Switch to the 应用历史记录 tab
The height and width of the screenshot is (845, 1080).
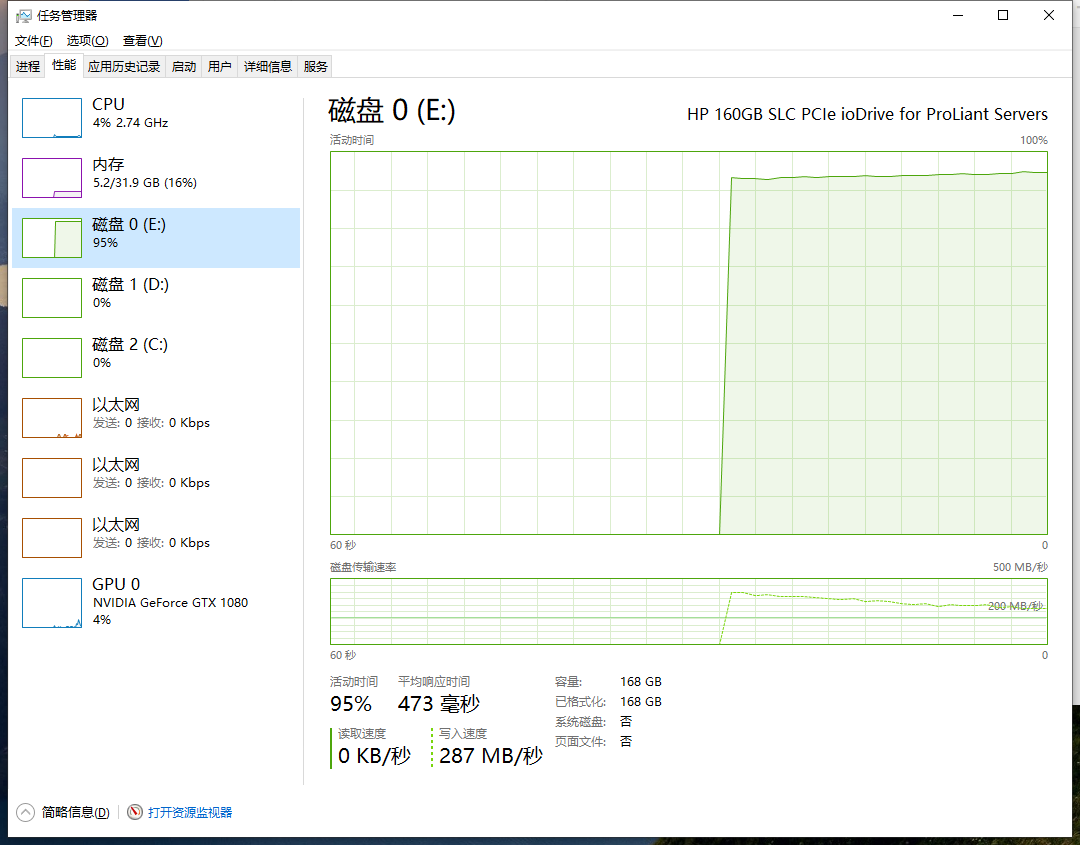click(124, 67)
